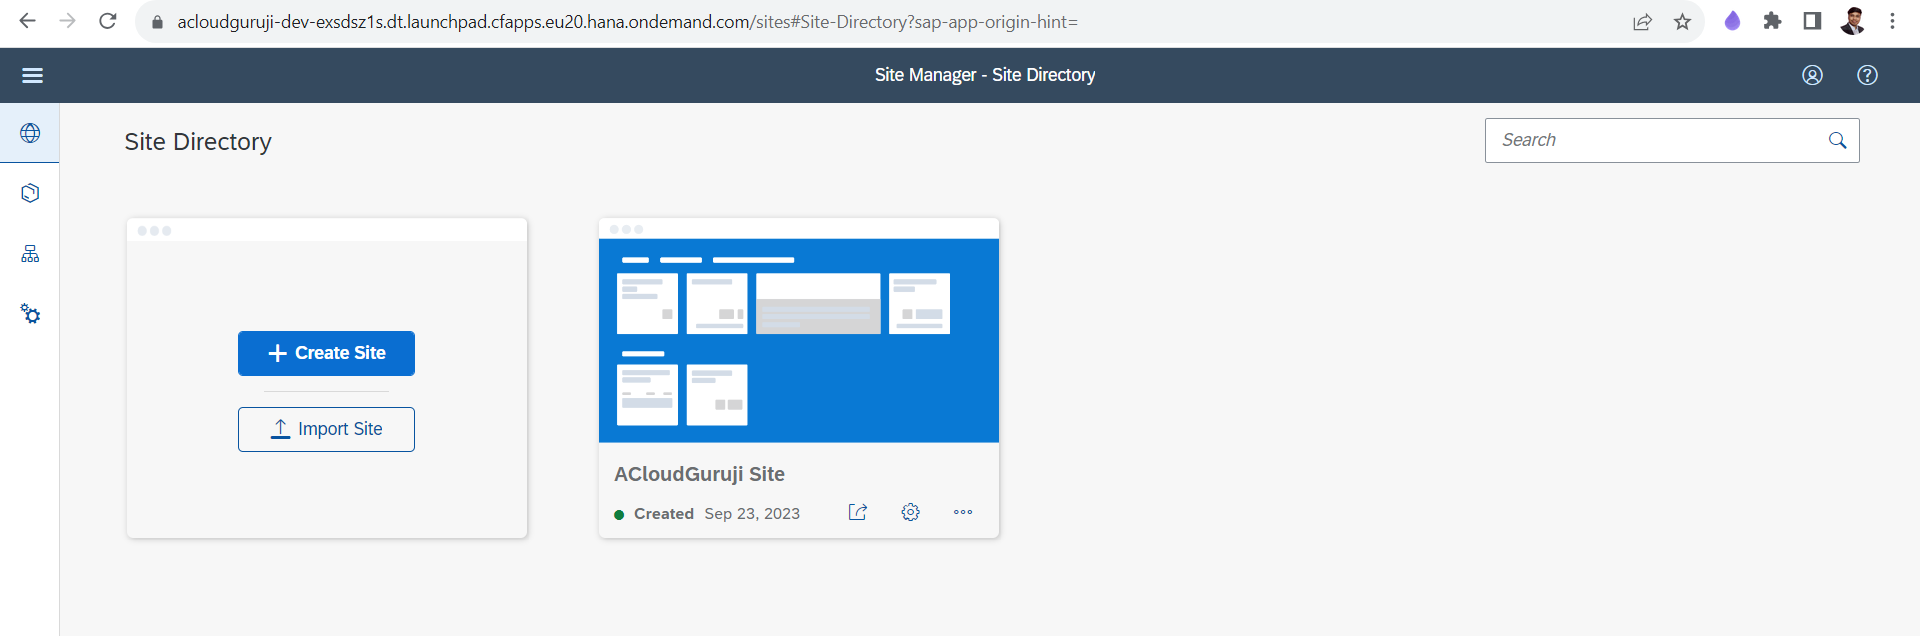
Task: Open the user profile icon in header
Action: click(x=1812, y=75)
